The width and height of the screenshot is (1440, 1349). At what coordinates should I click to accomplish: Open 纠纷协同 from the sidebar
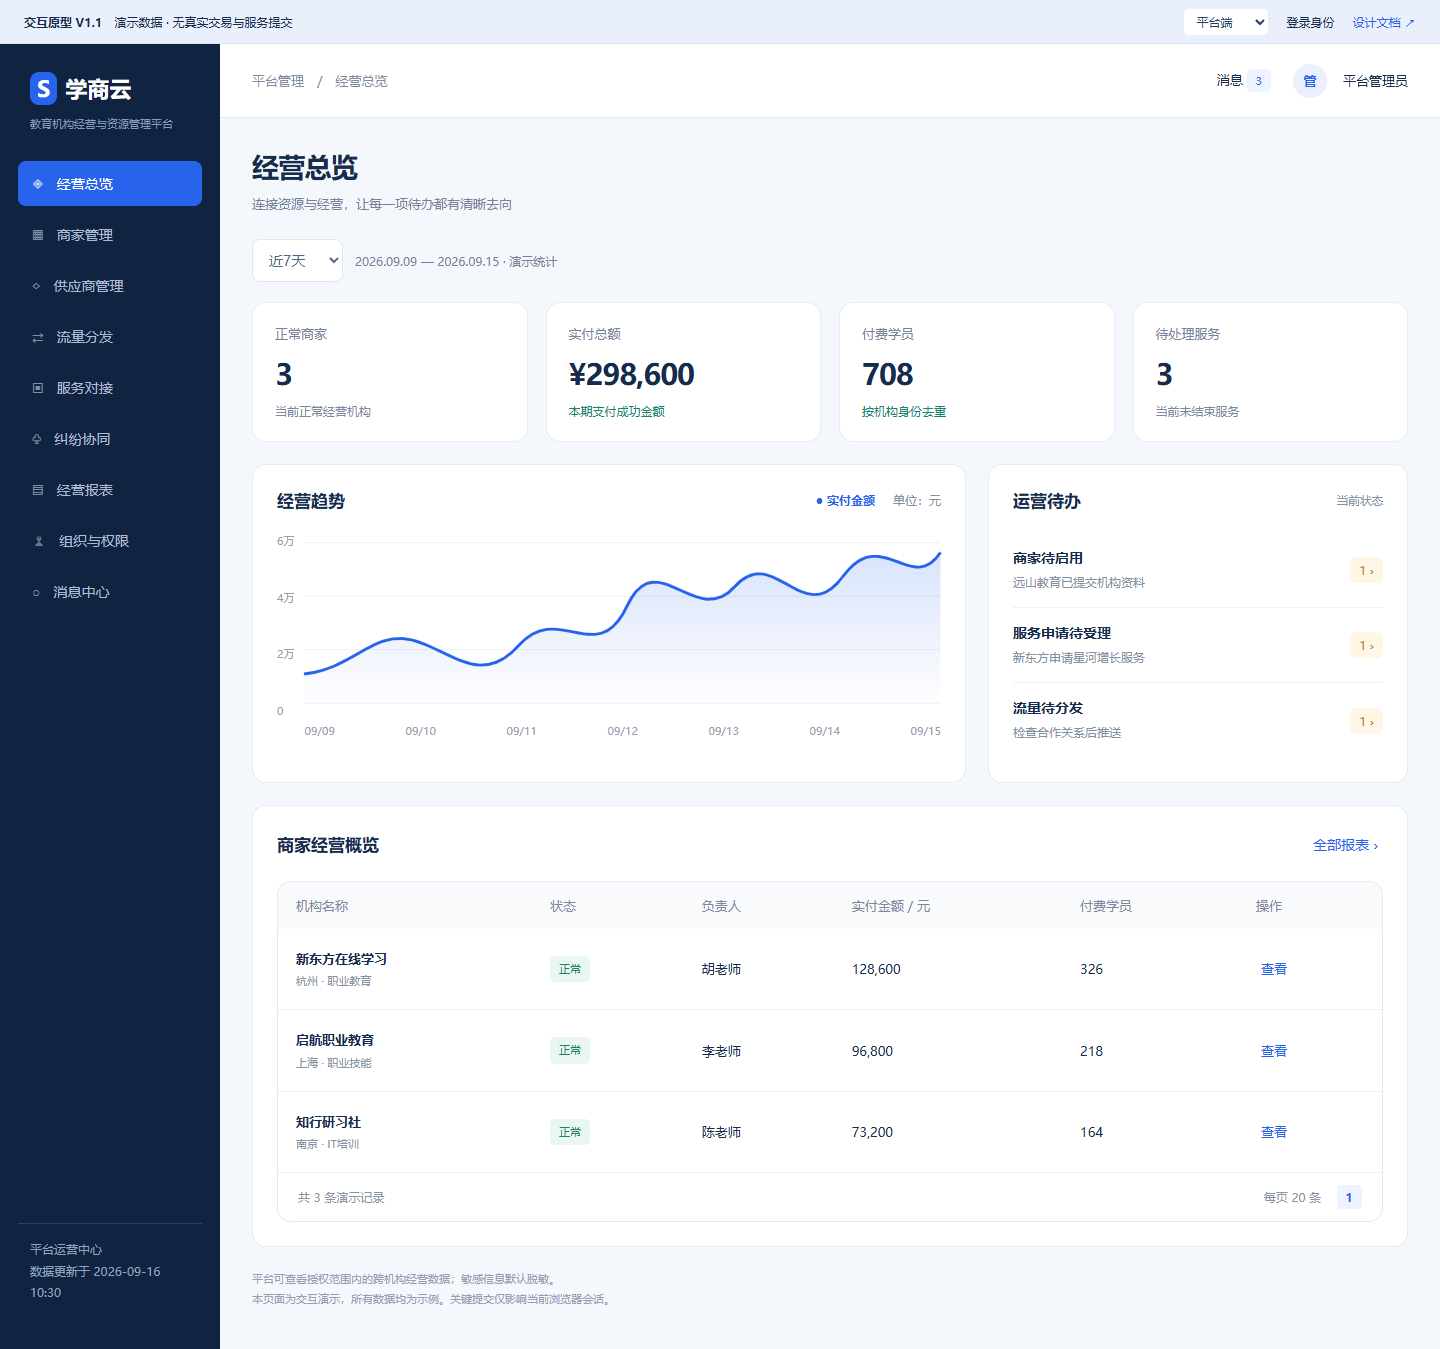point(110,439)
